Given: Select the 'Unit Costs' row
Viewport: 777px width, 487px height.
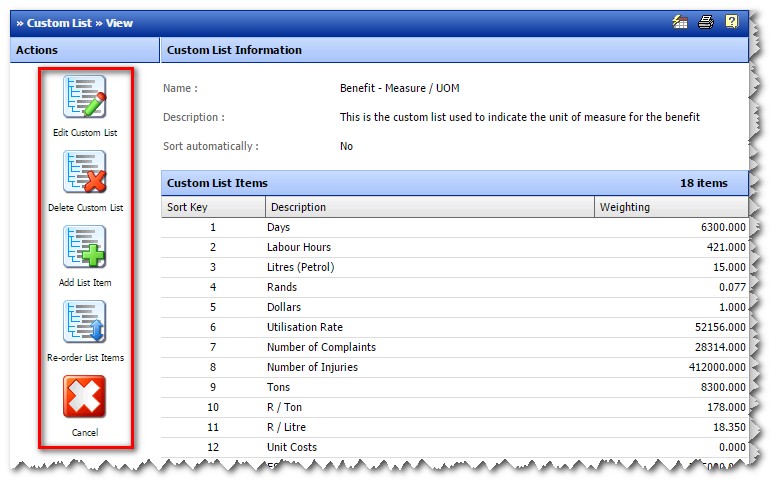Looking at the screenshot, I should click(454, 447).
